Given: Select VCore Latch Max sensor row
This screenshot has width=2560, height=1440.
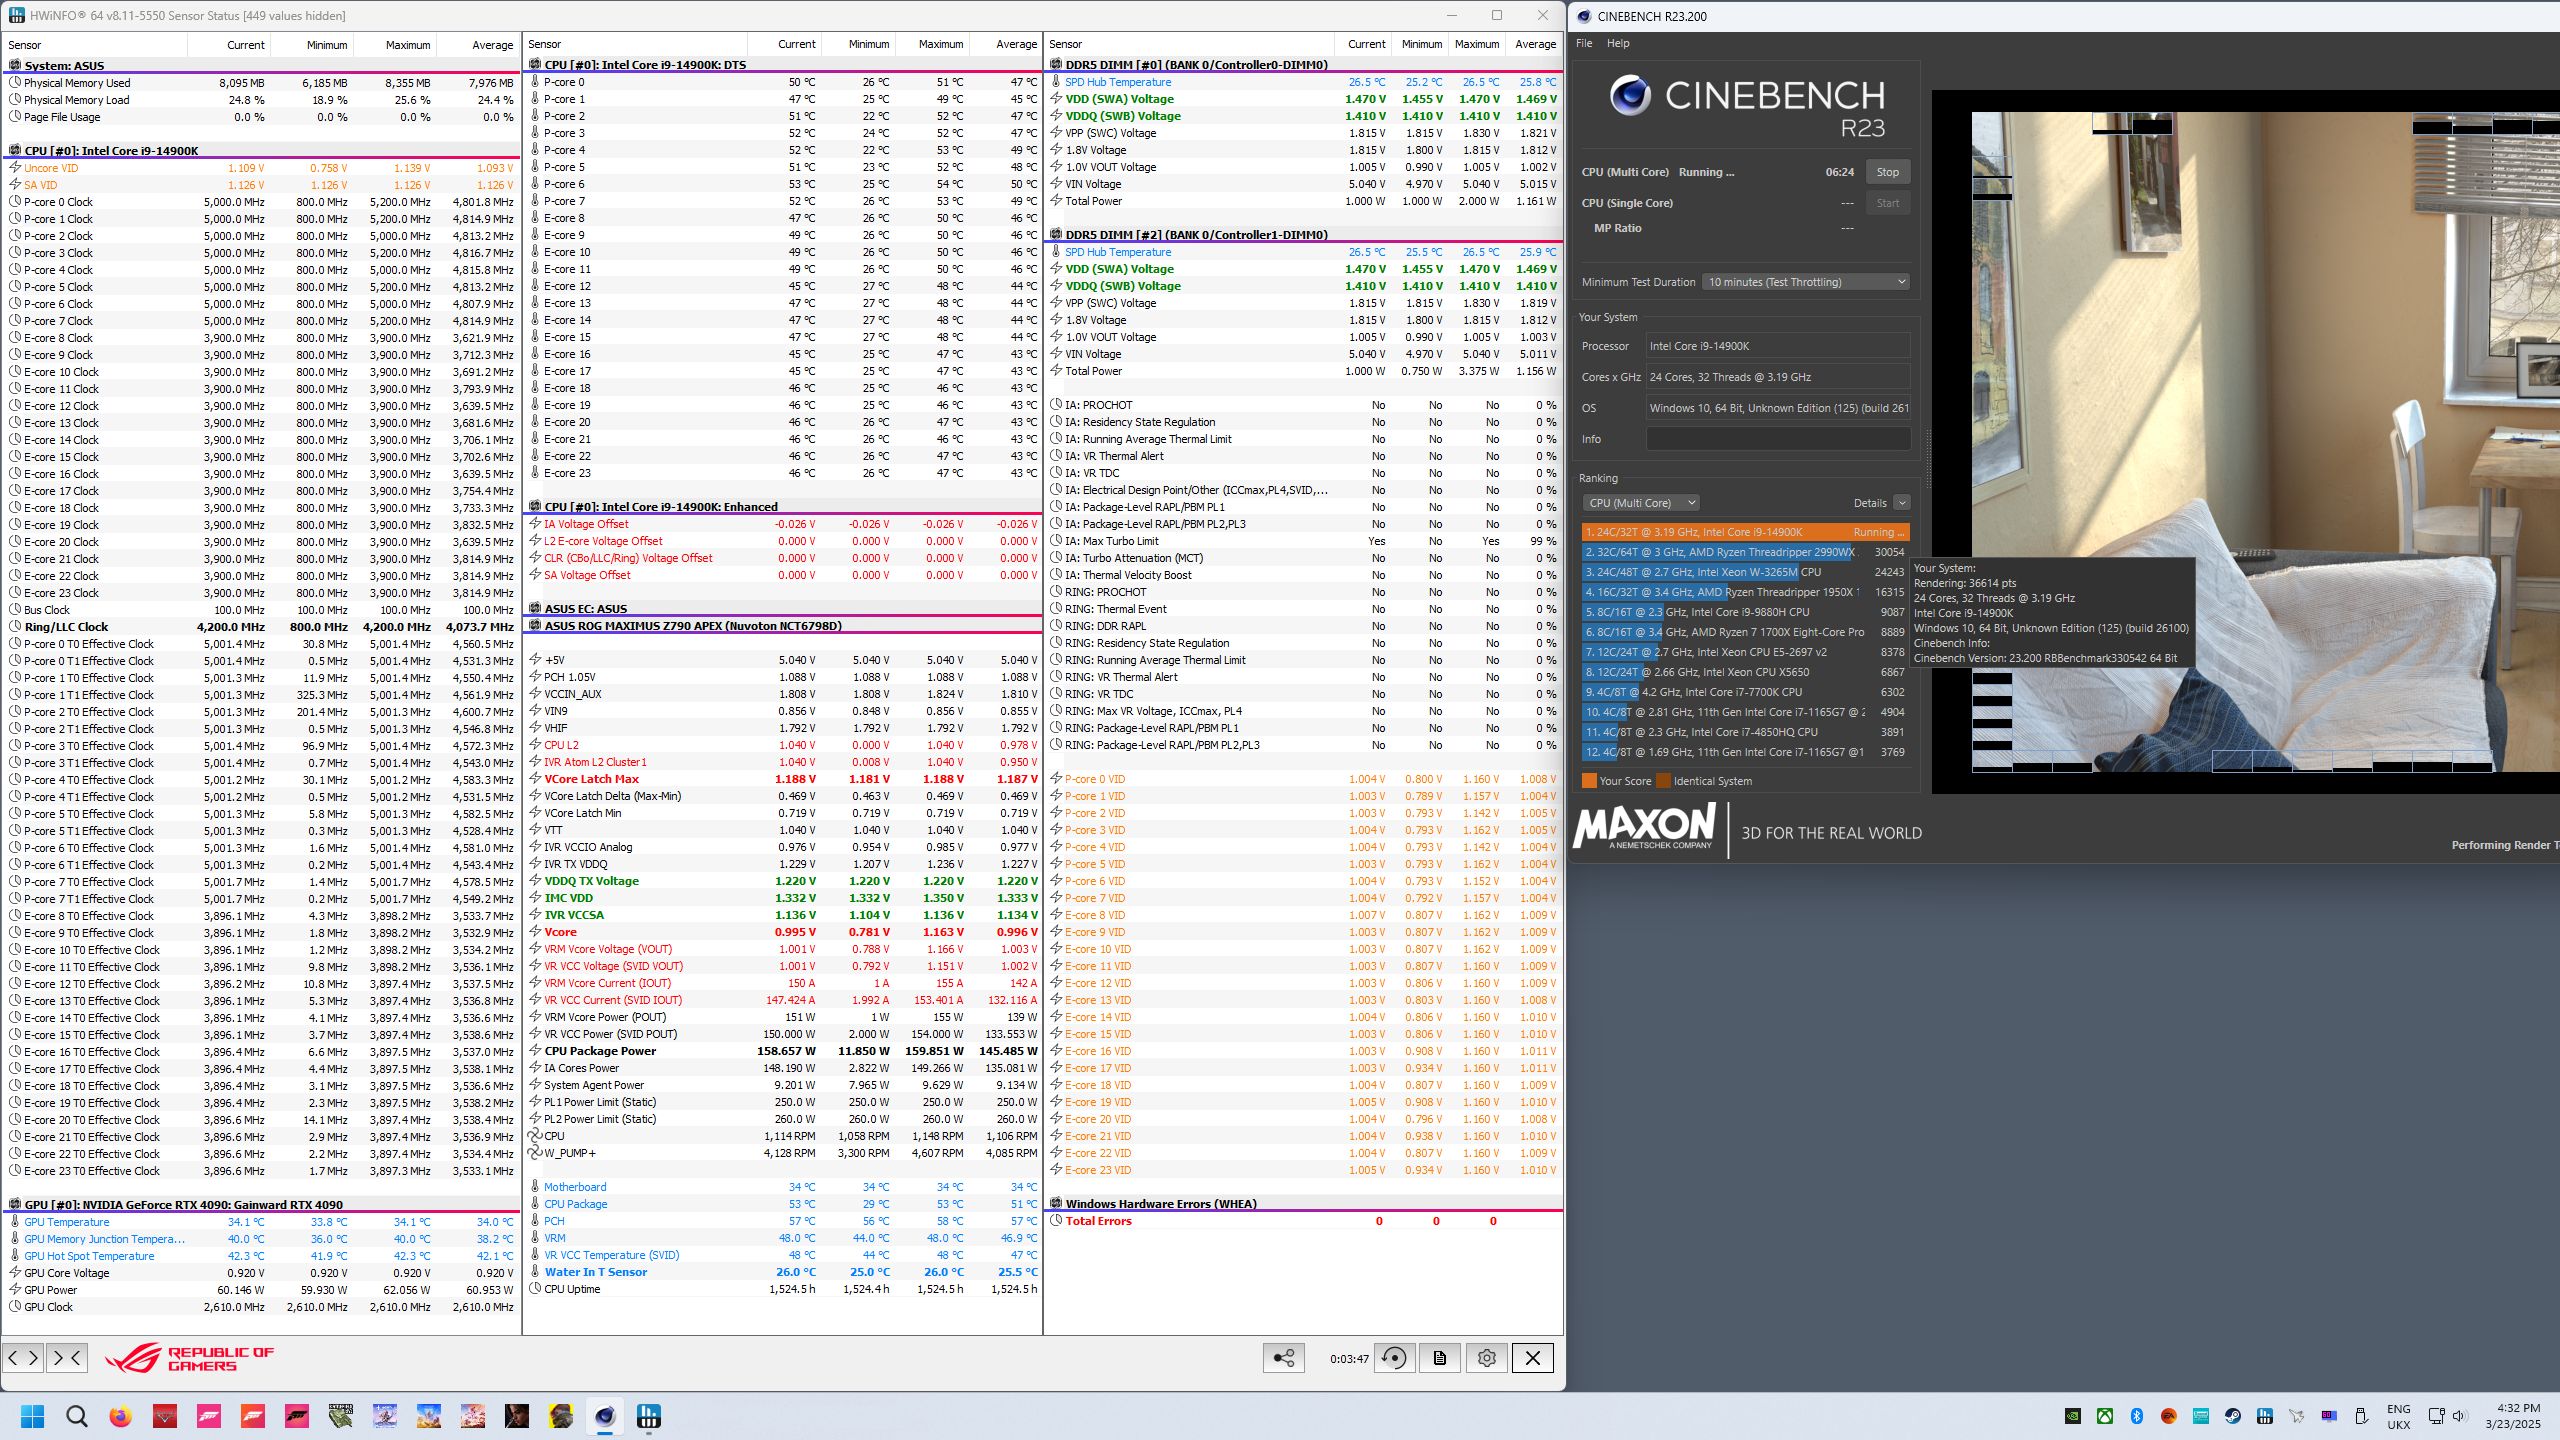Looking at the screenshot, I should 783,779.
